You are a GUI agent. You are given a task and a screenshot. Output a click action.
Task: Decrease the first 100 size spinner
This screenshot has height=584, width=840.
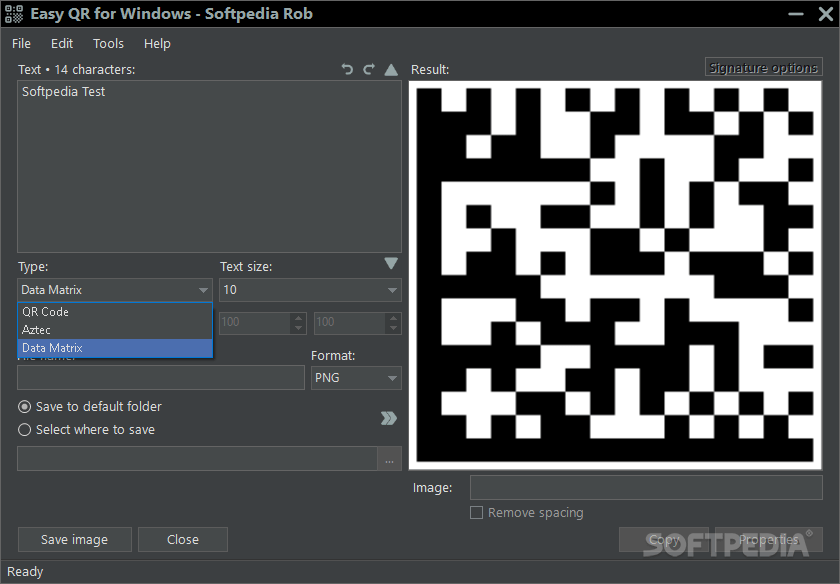tap(298, 328)
